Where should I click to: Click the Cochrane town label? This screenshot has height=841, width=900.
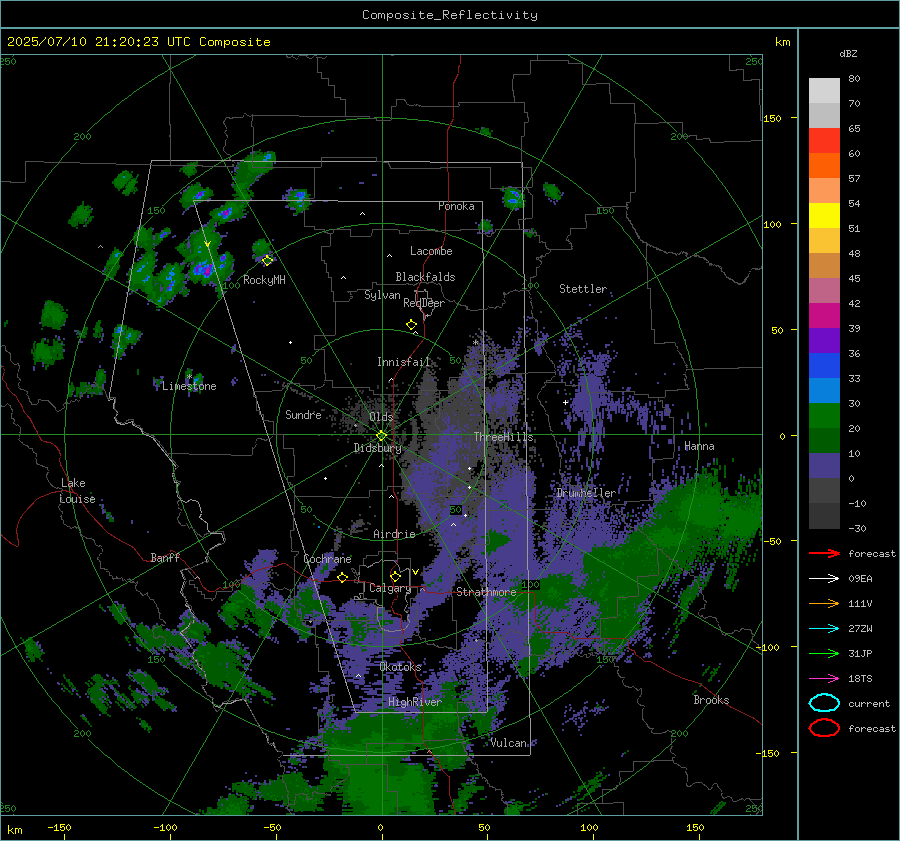(x=327, y=559)
